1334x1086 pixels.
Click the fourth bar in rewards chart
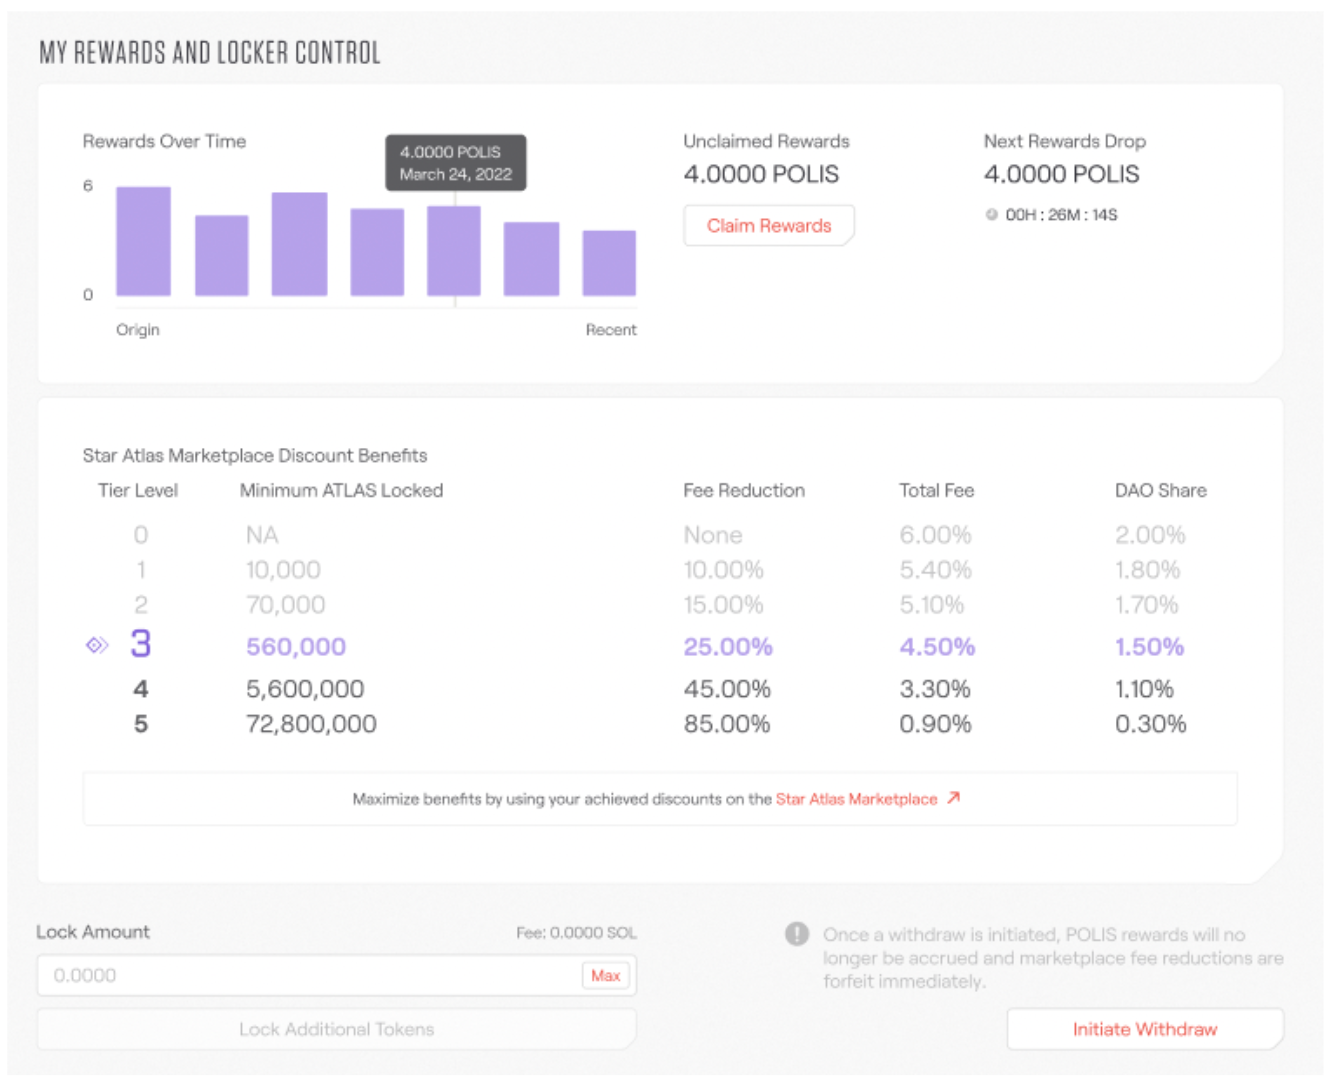(377, 253)
